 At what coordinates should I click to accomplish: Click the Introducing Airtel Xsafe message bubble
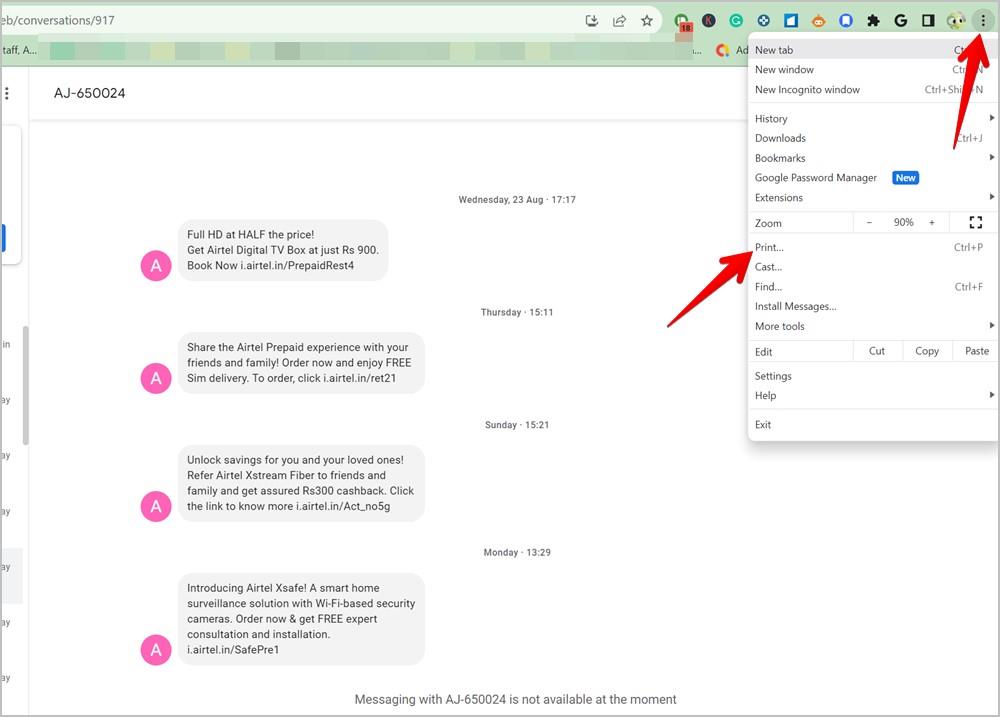coord(301,619)
